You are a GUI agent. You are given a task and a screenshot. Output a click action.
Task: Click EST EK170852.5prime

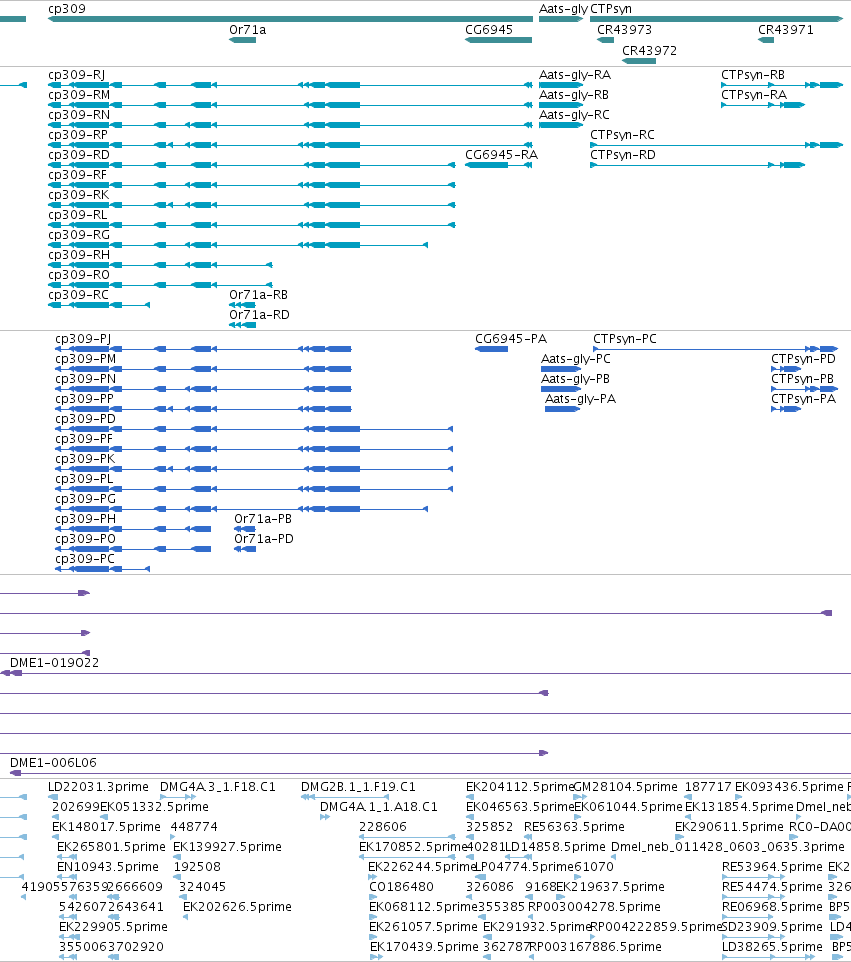pyautogui.click(x=414, y=847)
